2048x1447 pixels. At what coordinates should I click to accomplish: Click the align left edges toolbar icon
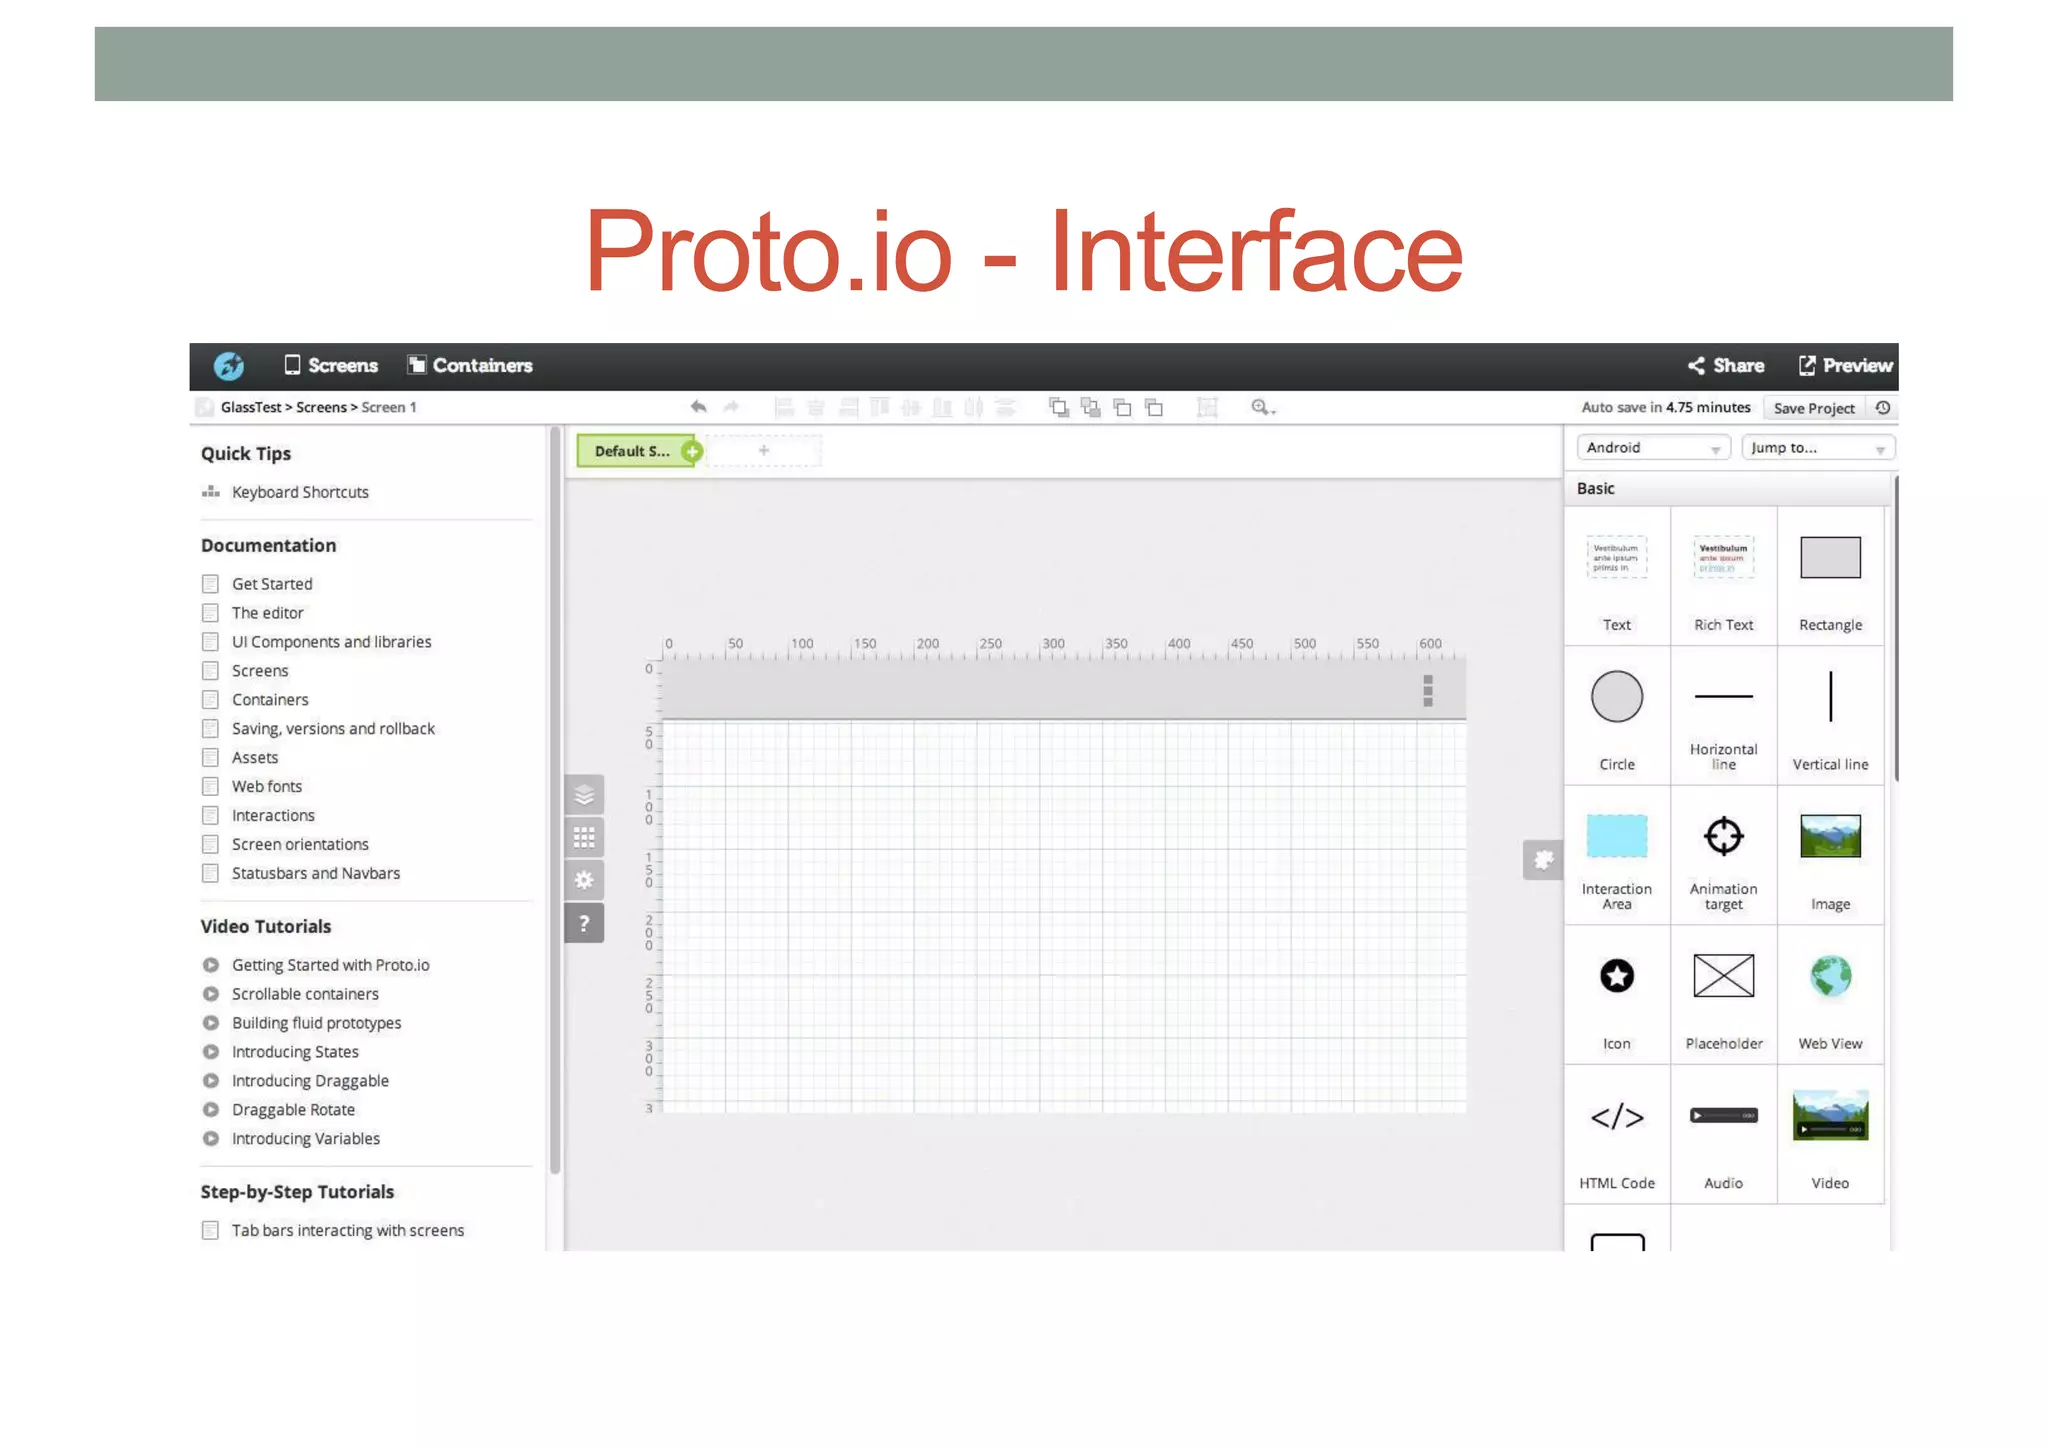[784, 407]
